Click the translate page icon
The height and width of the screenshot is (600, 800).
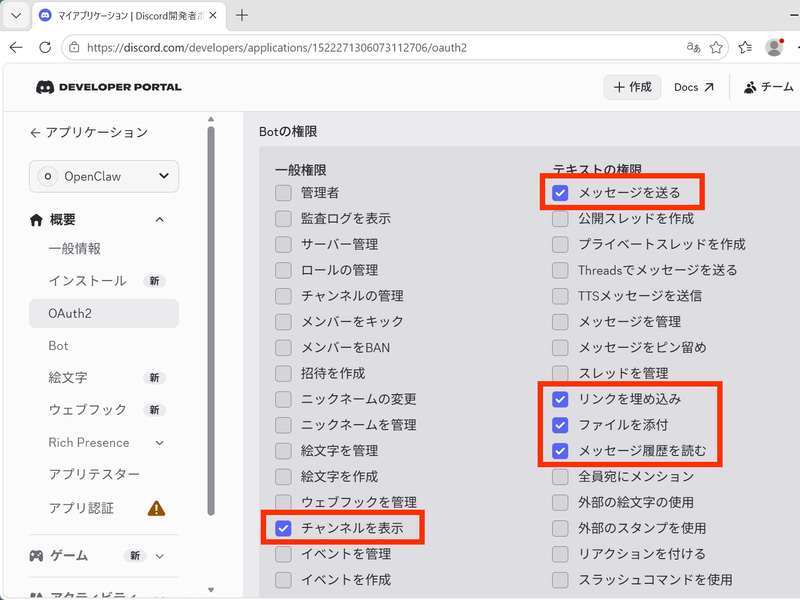tap(693, 47)
